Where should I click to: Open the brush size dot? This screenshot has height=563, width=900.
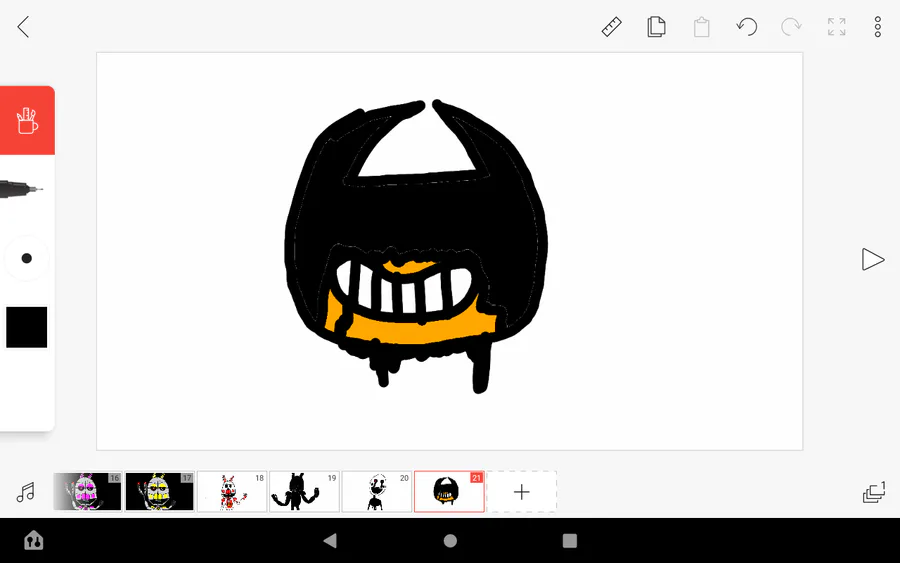click(x=26, y=258)
